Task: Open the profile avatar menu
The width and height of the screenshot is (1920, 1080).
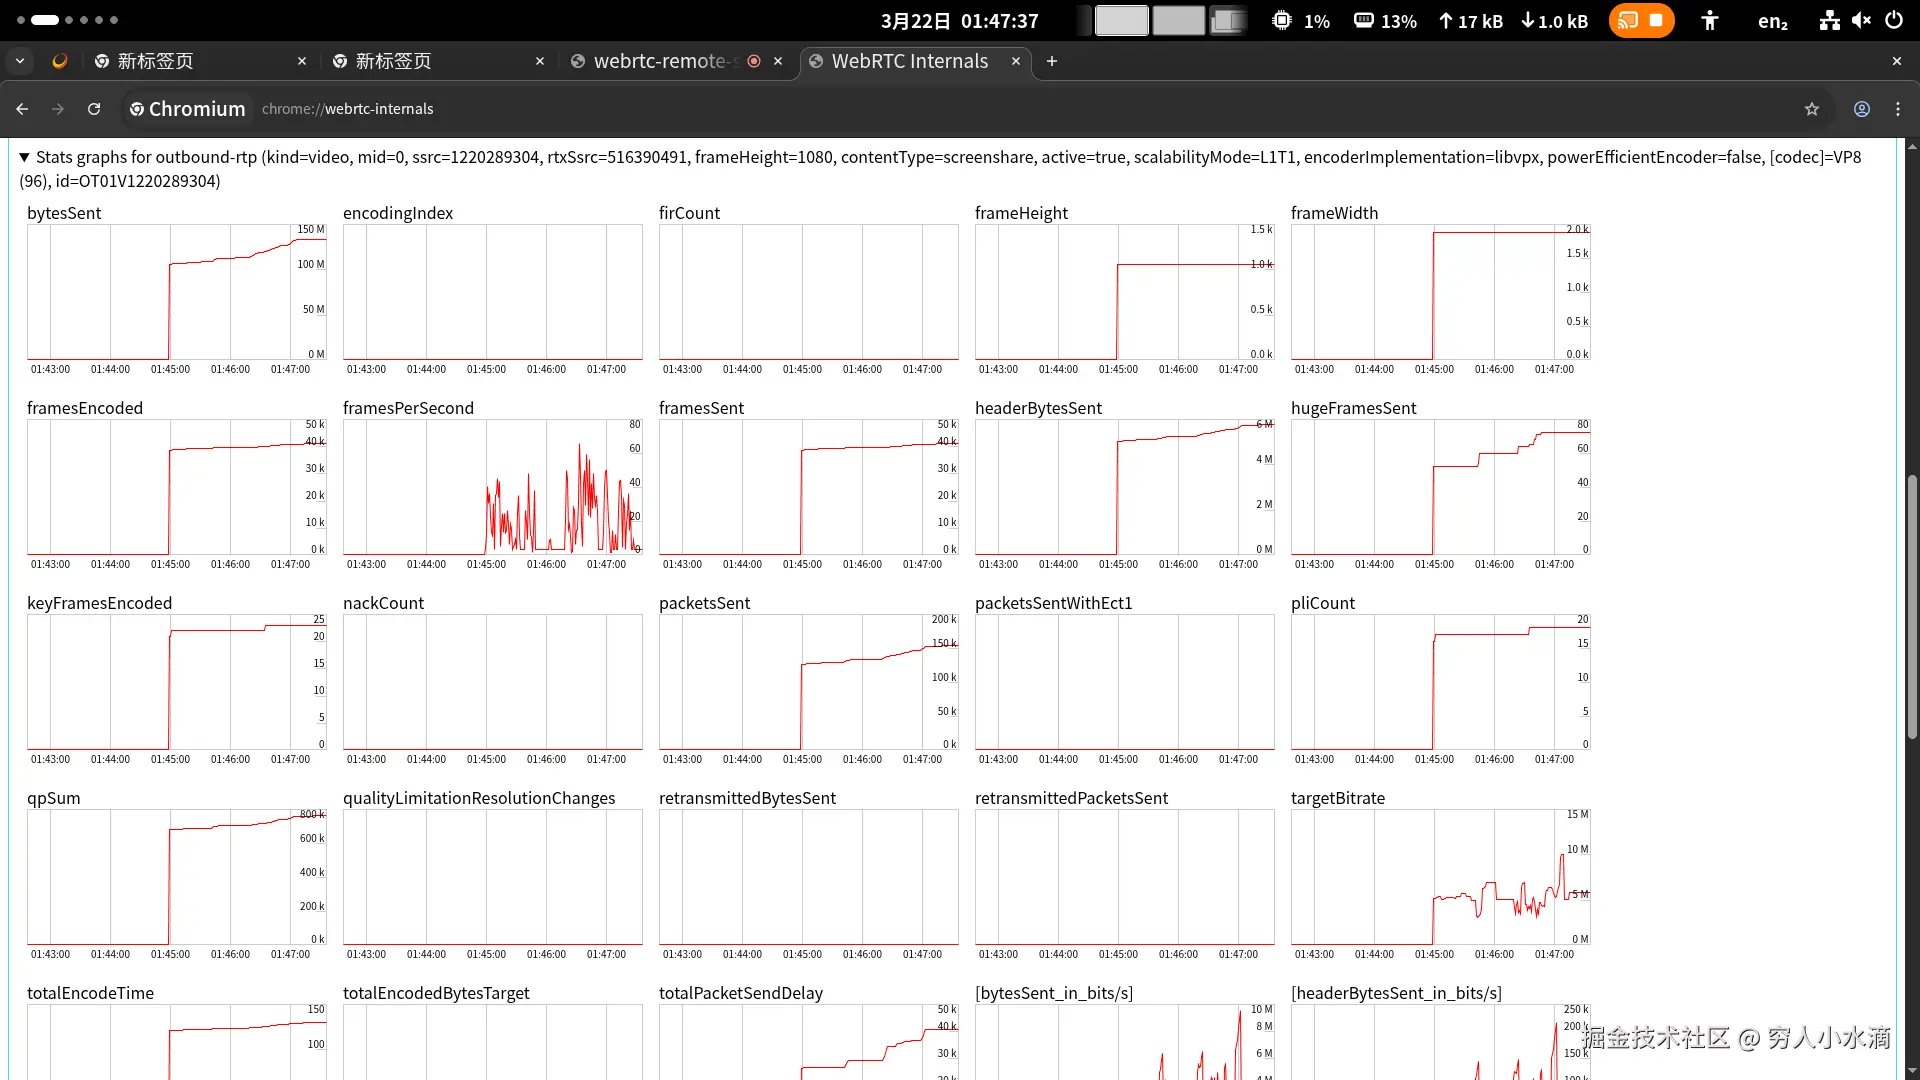Action: pyautogui.click(x=1861, y=109)
